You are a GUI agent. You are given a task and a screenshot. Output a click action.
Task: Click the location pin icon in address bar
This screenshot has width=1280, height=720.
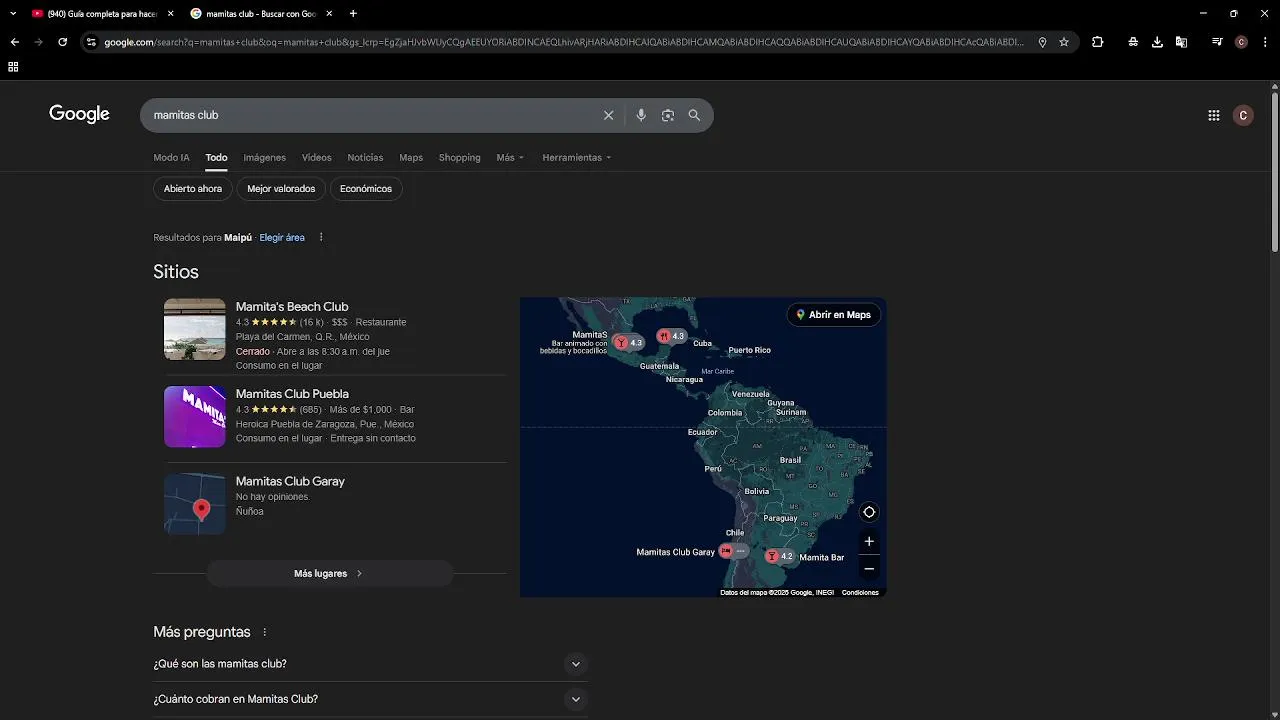tap(1042, 42)
